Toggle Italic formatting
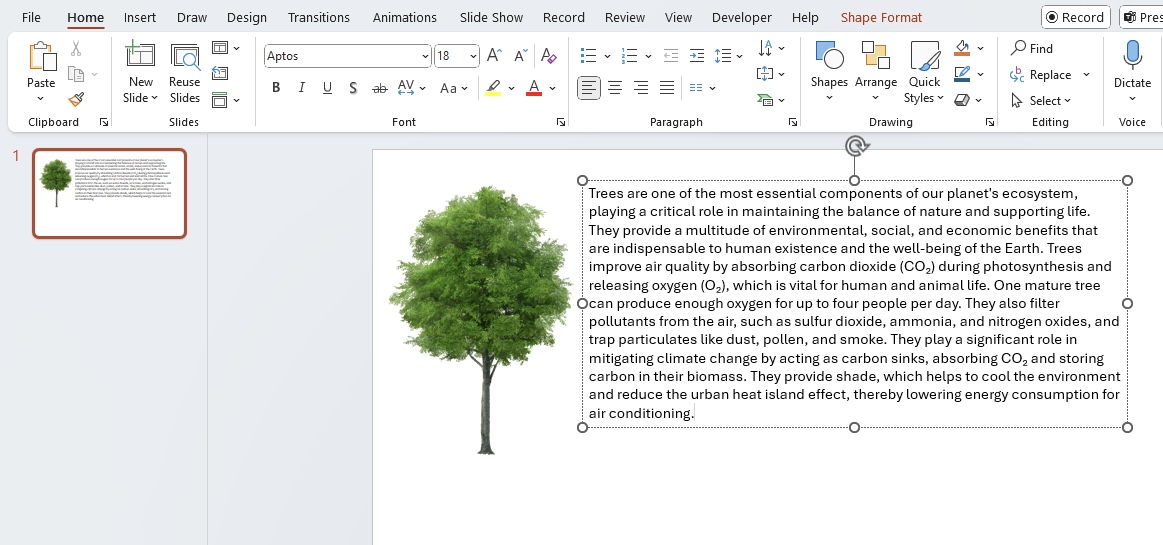The image size is (1163, 545). click(x=301, y=88)
